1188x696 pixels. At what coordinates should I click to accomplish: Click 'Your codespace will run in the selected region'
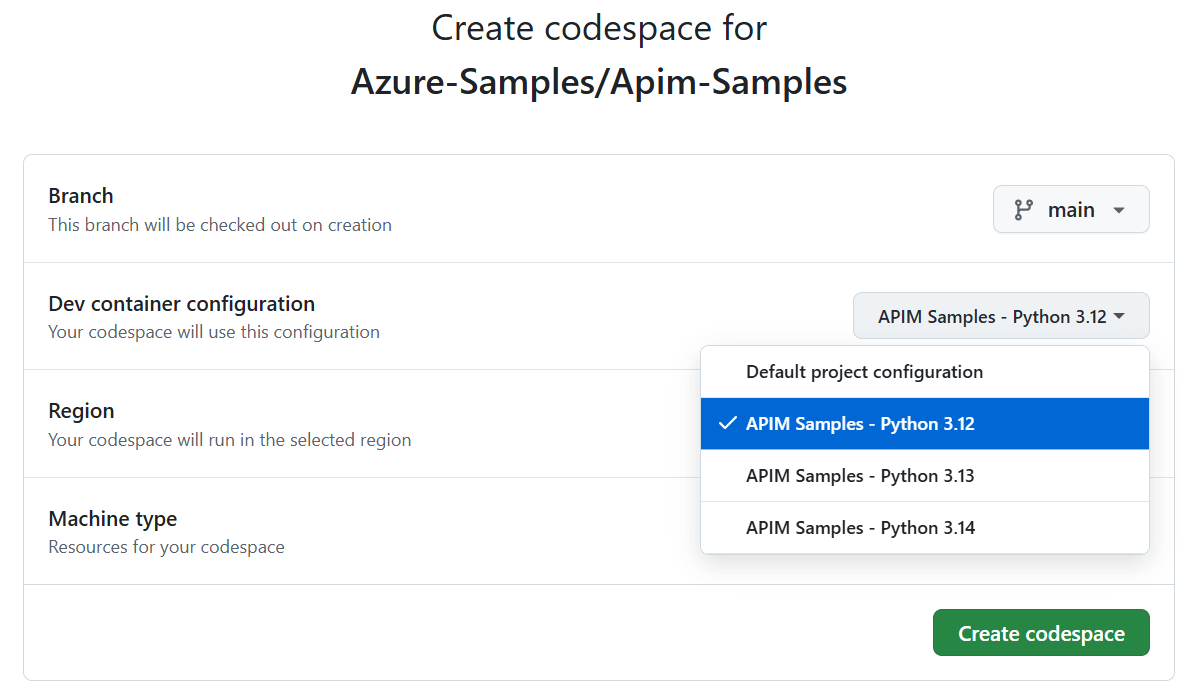click(230, 440)
